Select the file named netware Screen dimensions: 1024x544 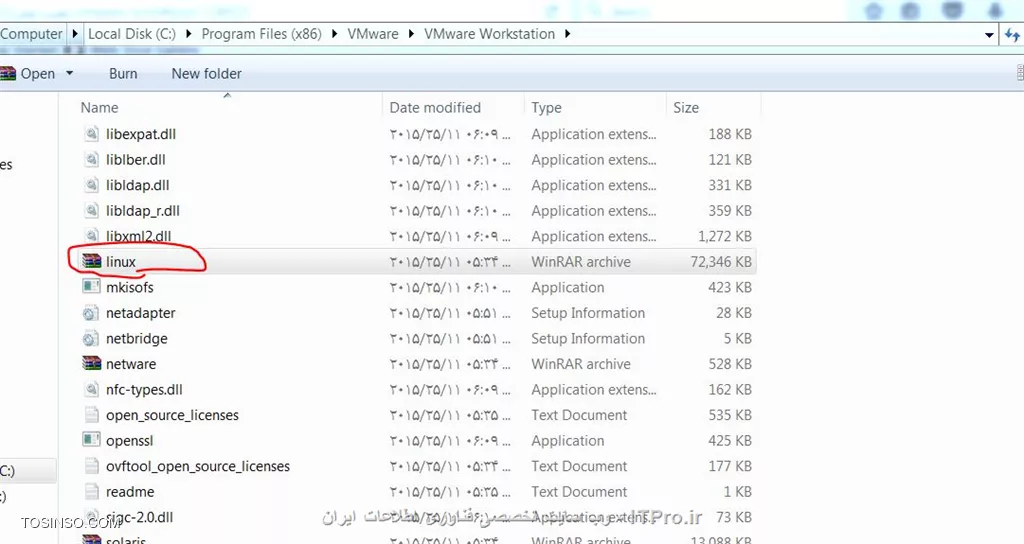coord(131,364)
